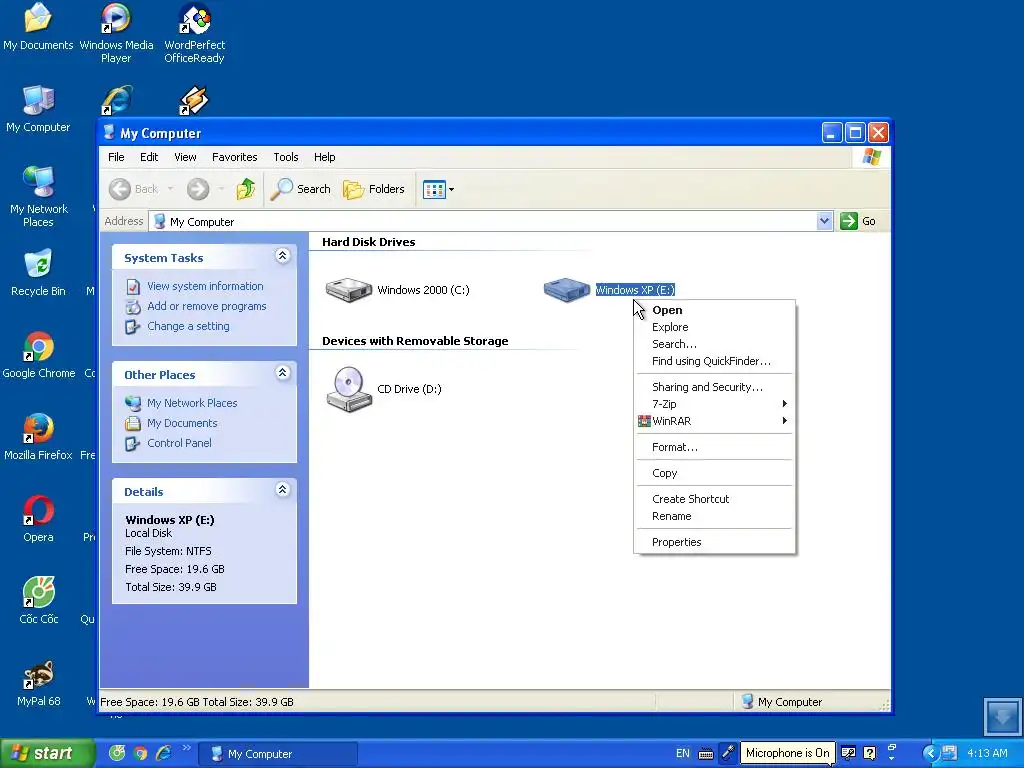Go up one folder level
The image size is (1024, 768).
(246, 189)
